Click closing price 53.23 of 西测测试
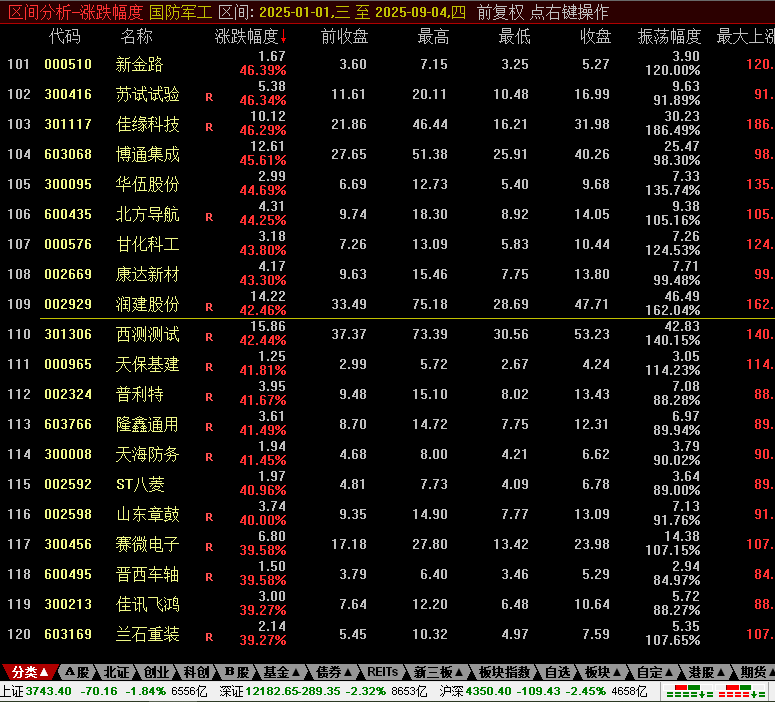The image size is (775, 702). pyautogui.click(x=592, y=334)
